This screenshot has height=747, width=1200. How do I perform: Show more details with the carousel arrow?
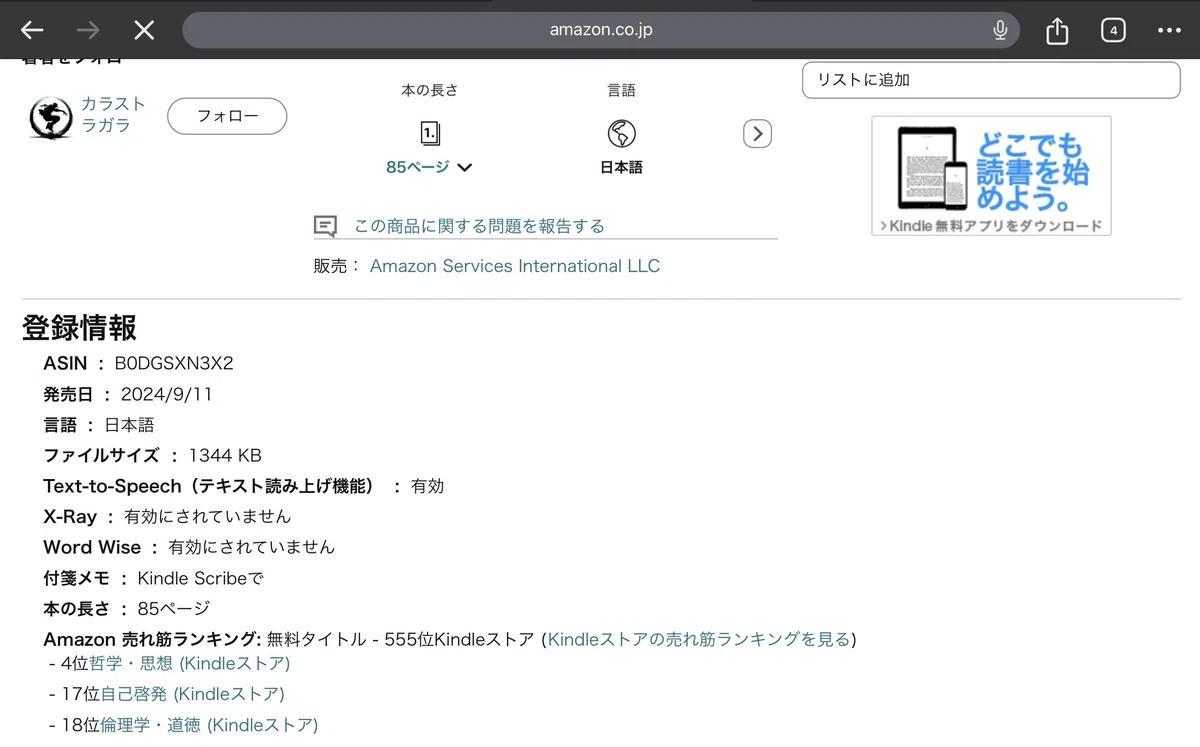click(757, 133)
